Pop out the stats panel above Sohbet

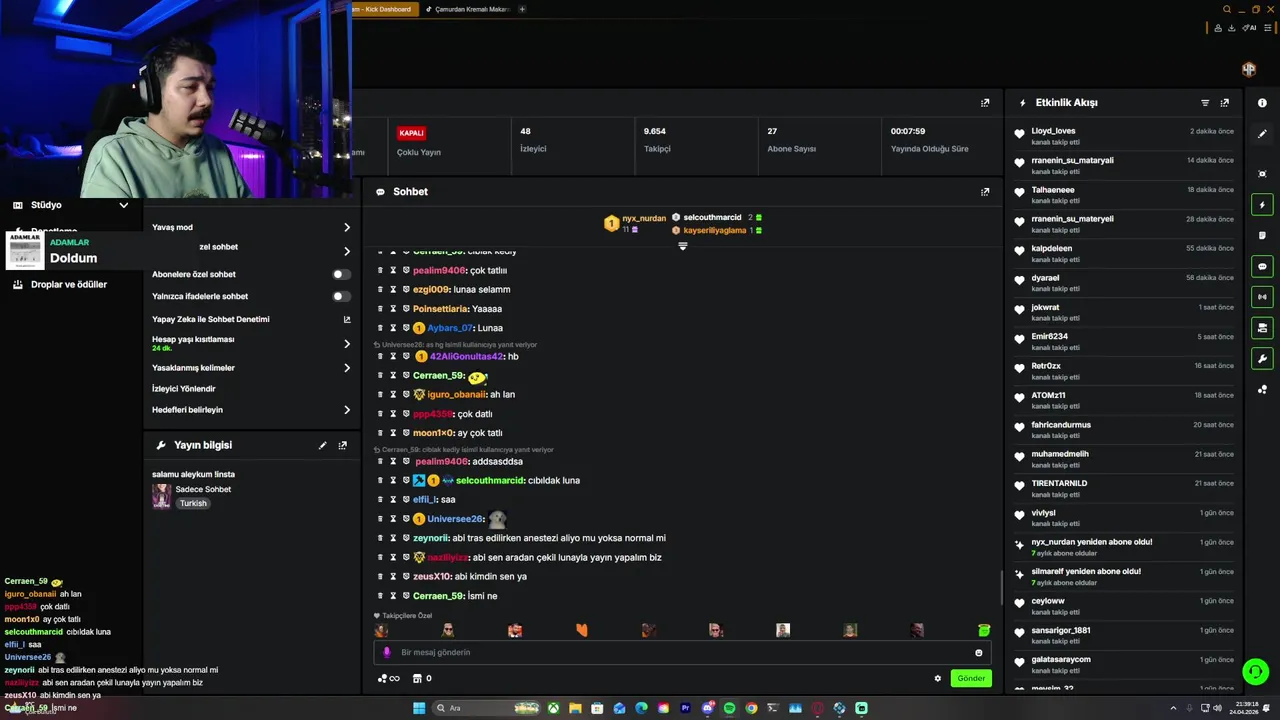tap(985, 103)
